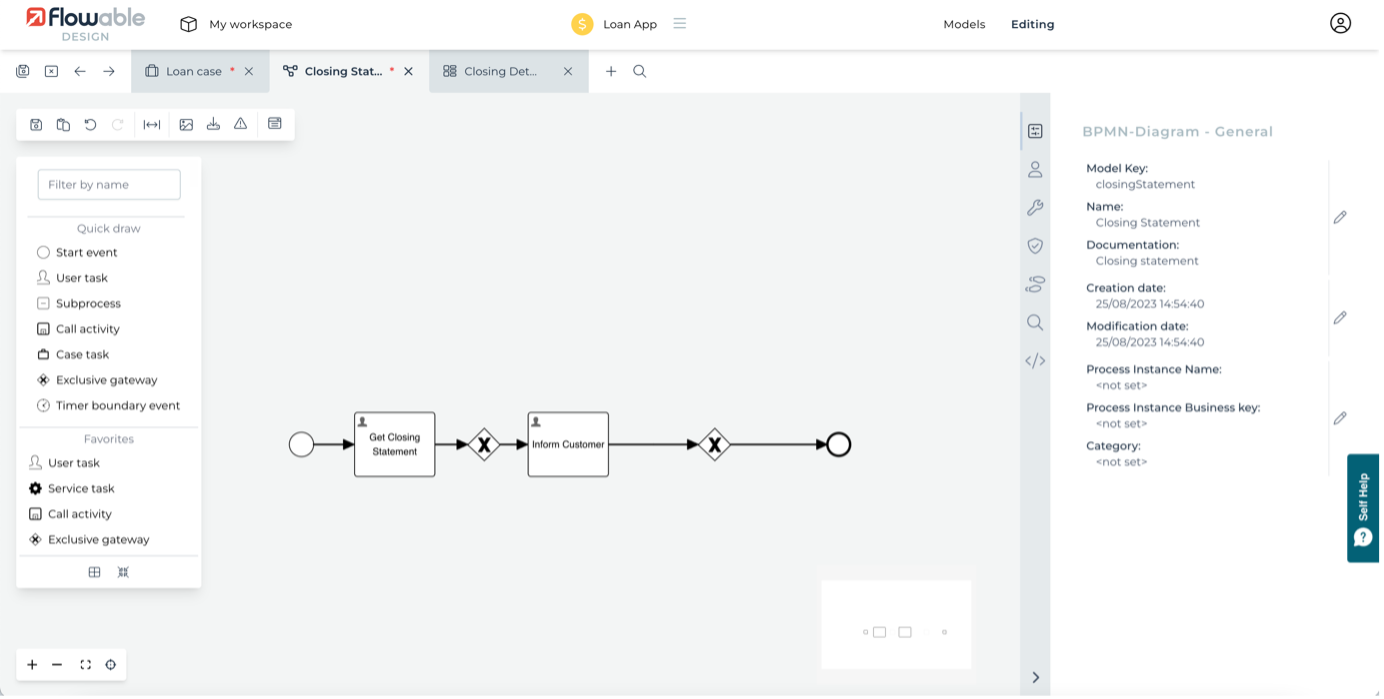
Task: Click the validation warning triangle icon
Action: click(240, 124)
